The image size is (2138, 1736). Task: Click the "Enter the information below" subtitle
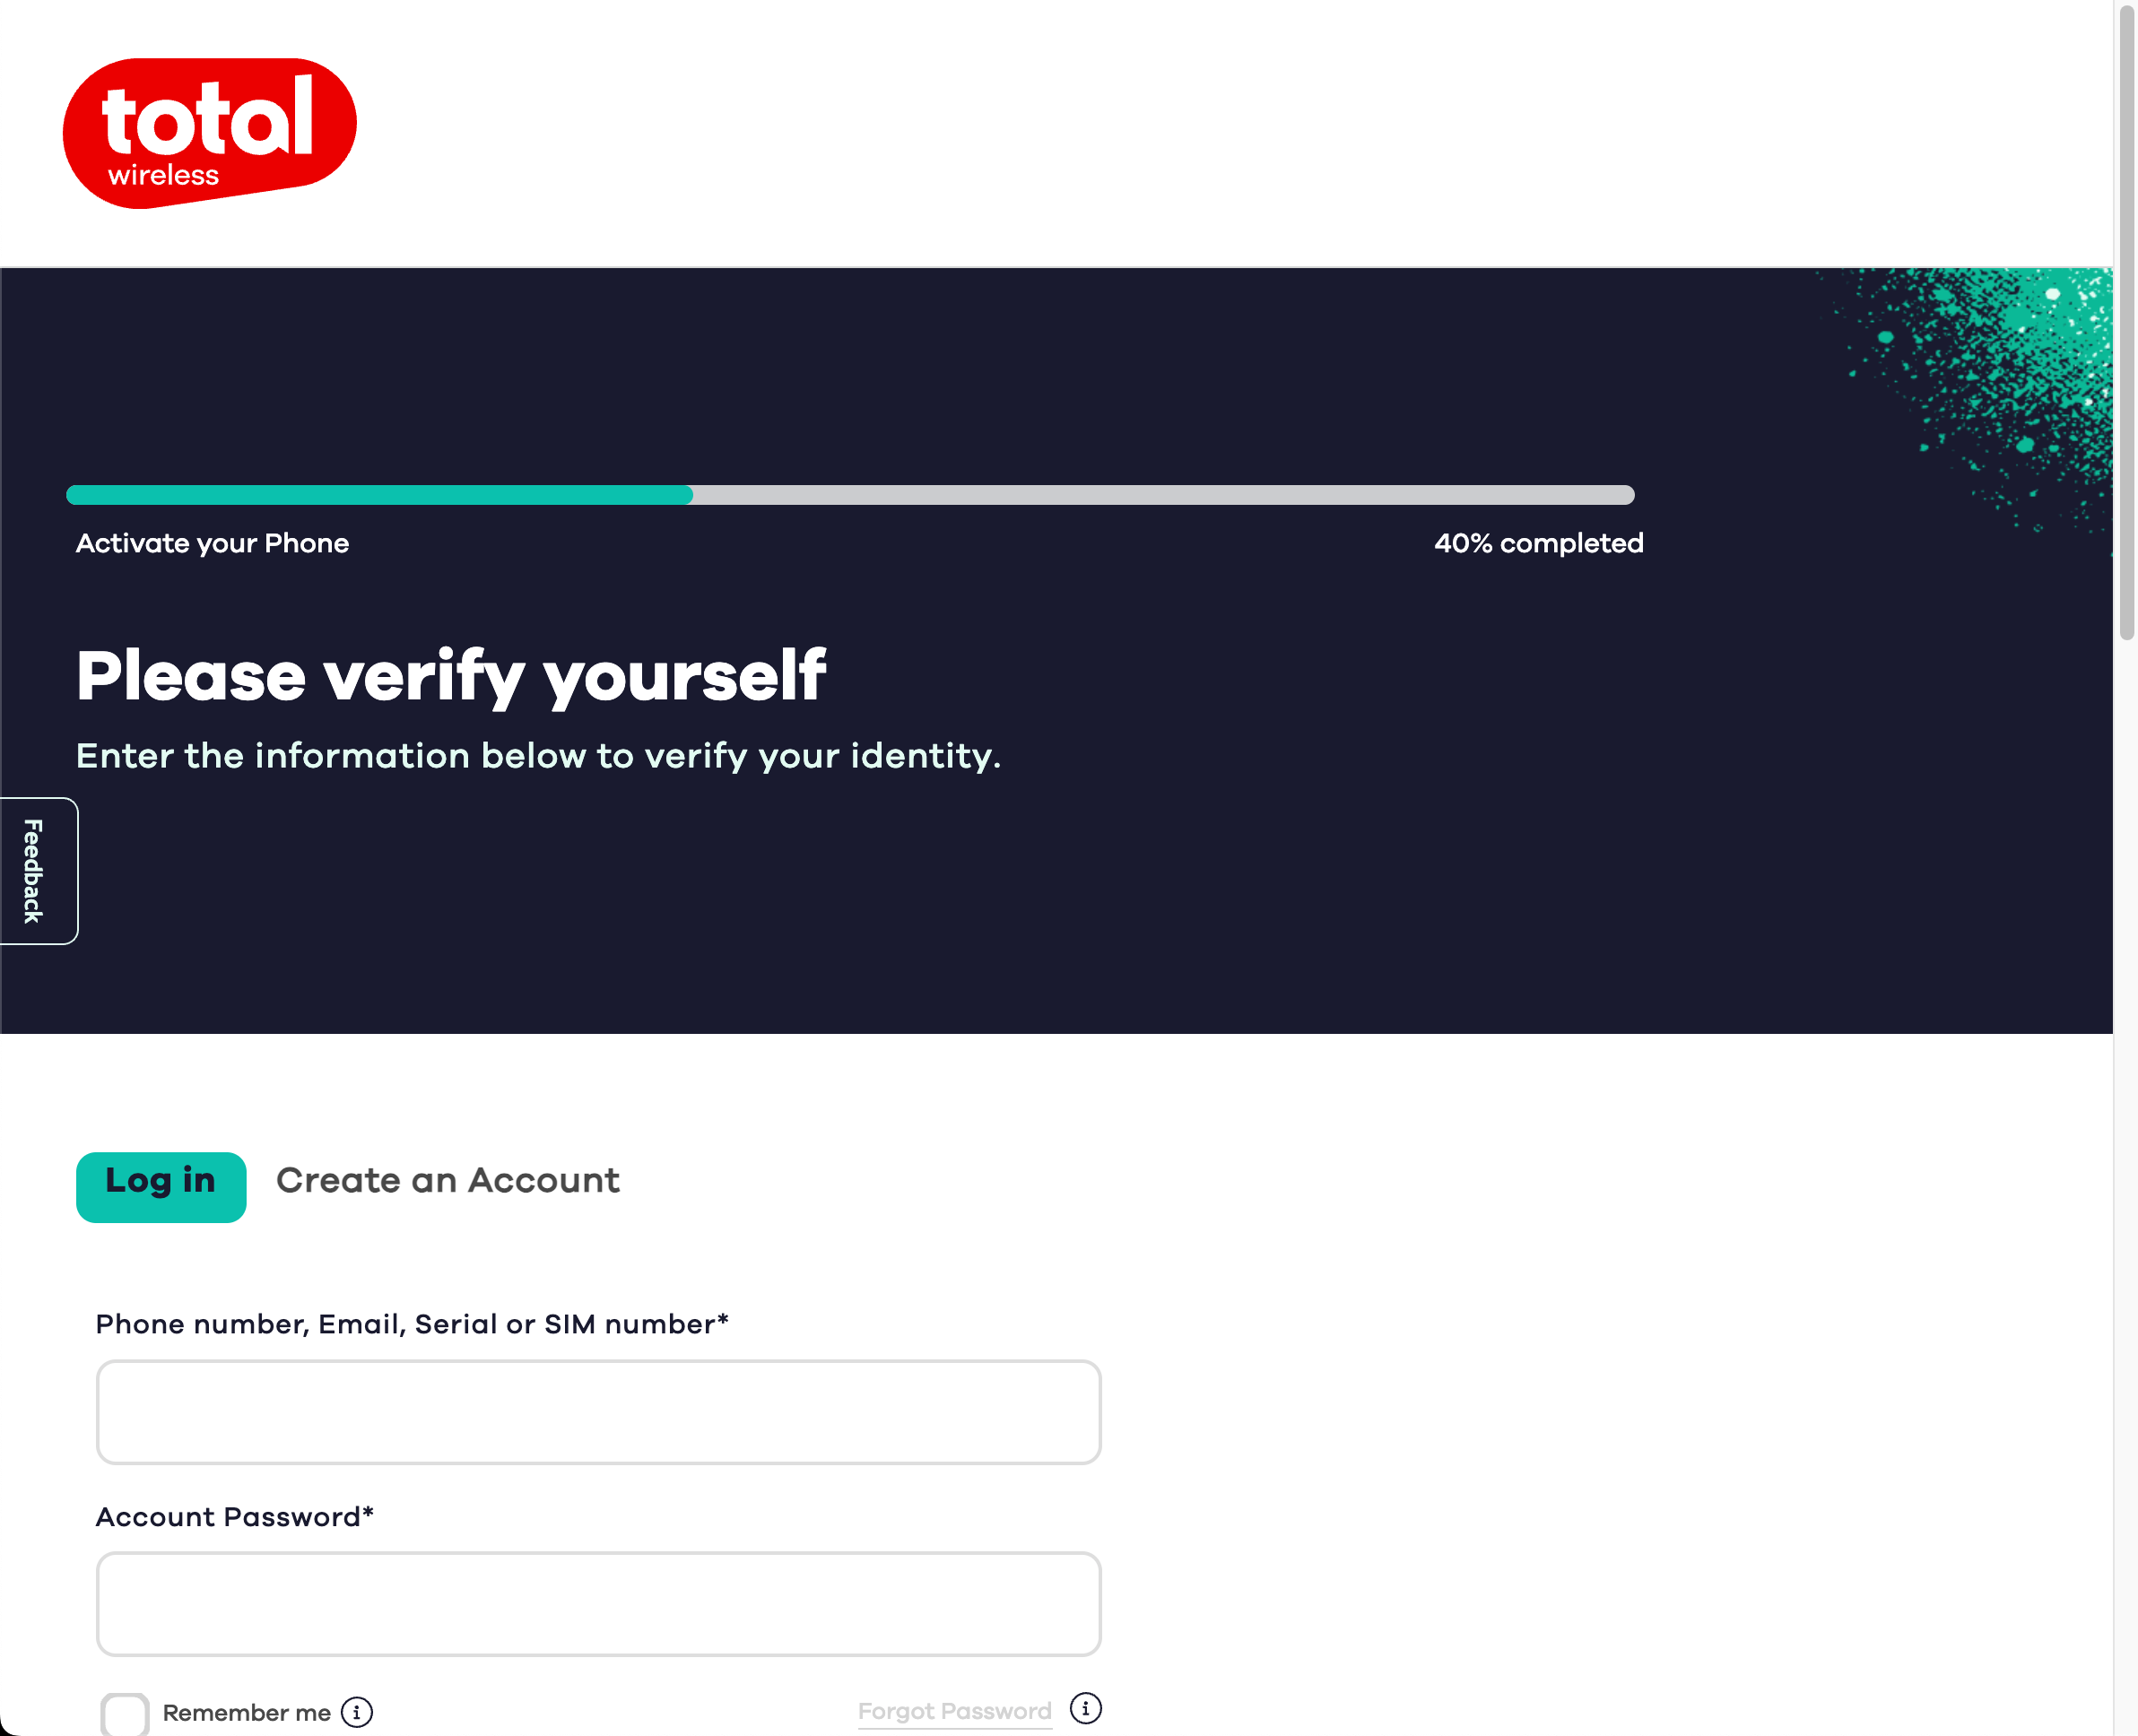click(x=538, y=756)
